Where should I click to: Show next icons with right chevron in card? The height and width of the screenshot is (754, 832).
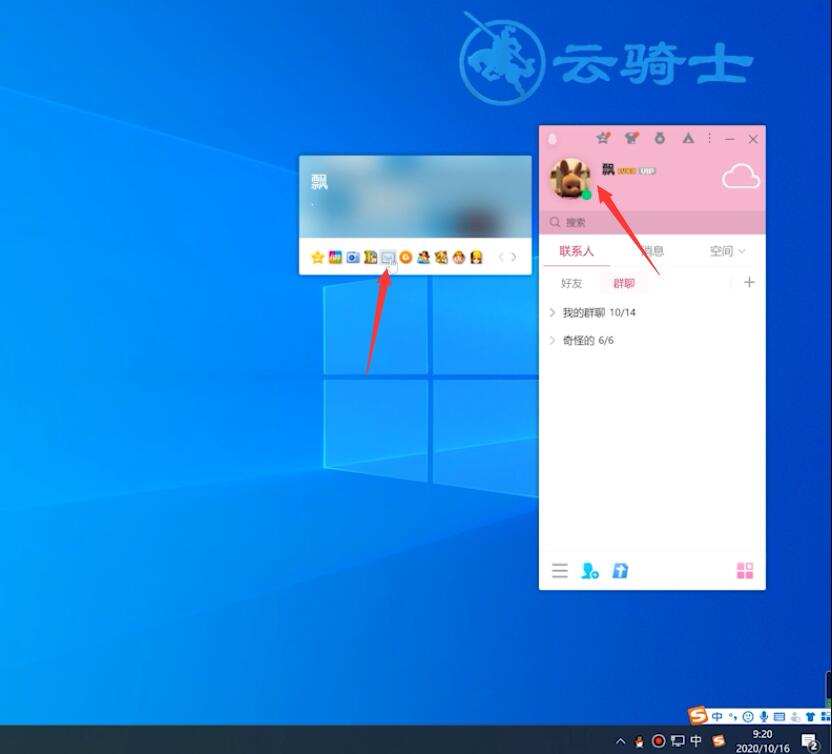(514, 257)
